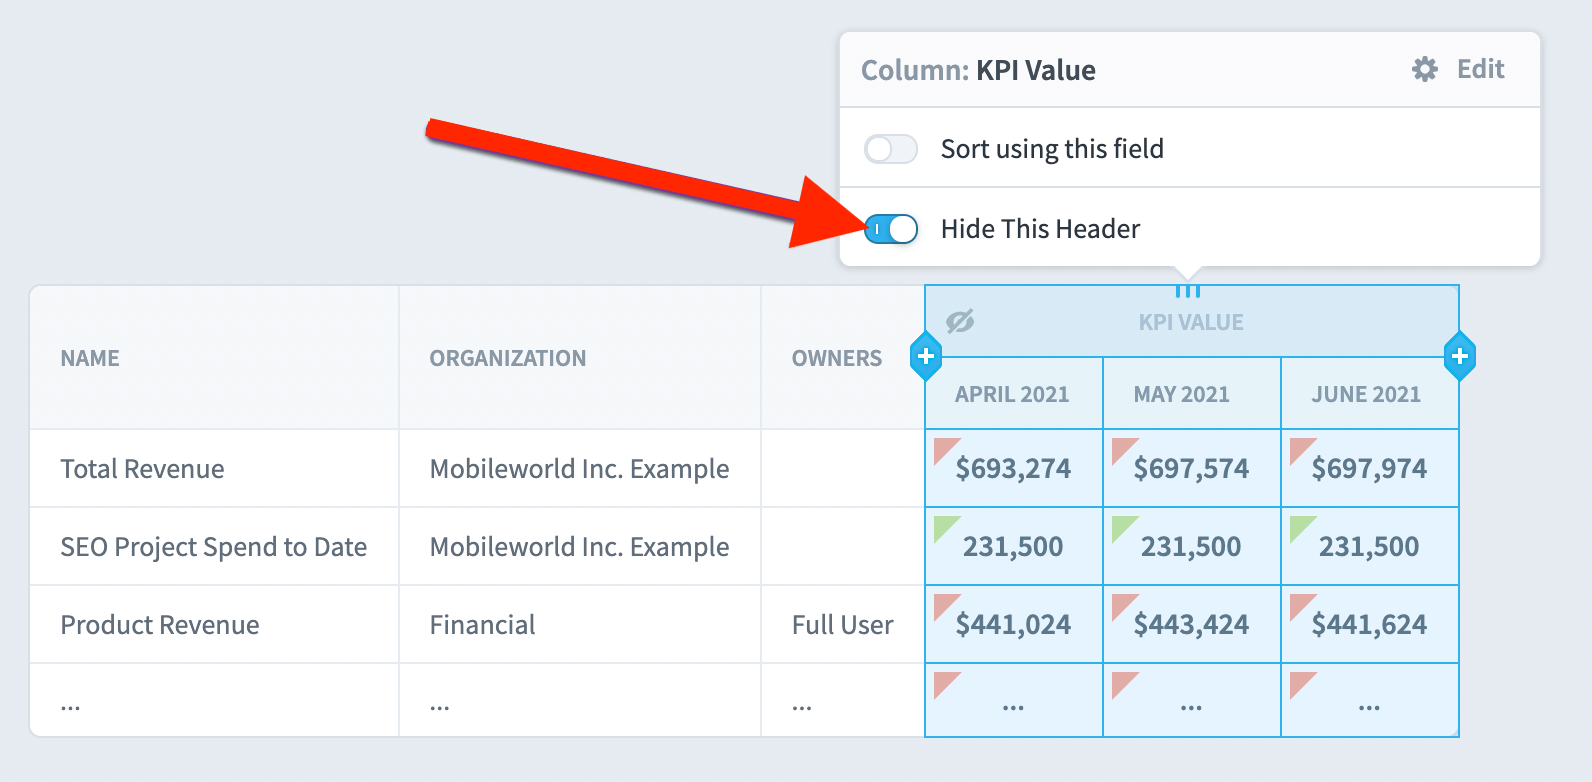
Task: Click the drag handle atop KPI Value header
Action: 1188,291
